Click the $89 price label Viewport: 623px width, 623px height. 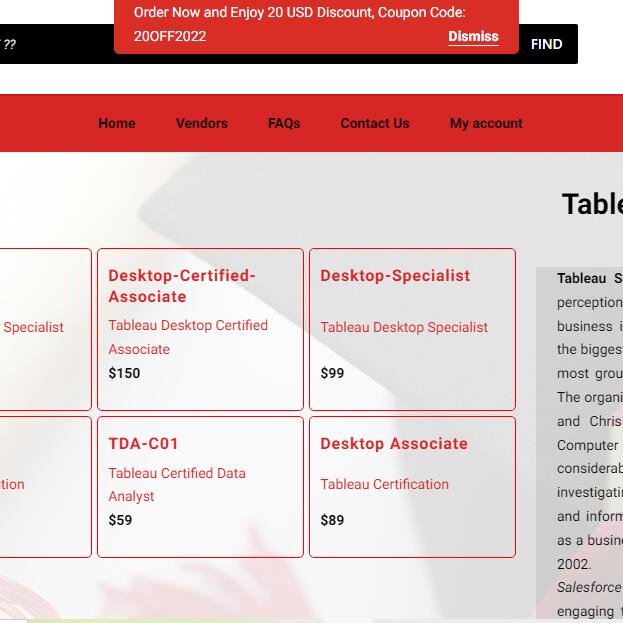332,520
